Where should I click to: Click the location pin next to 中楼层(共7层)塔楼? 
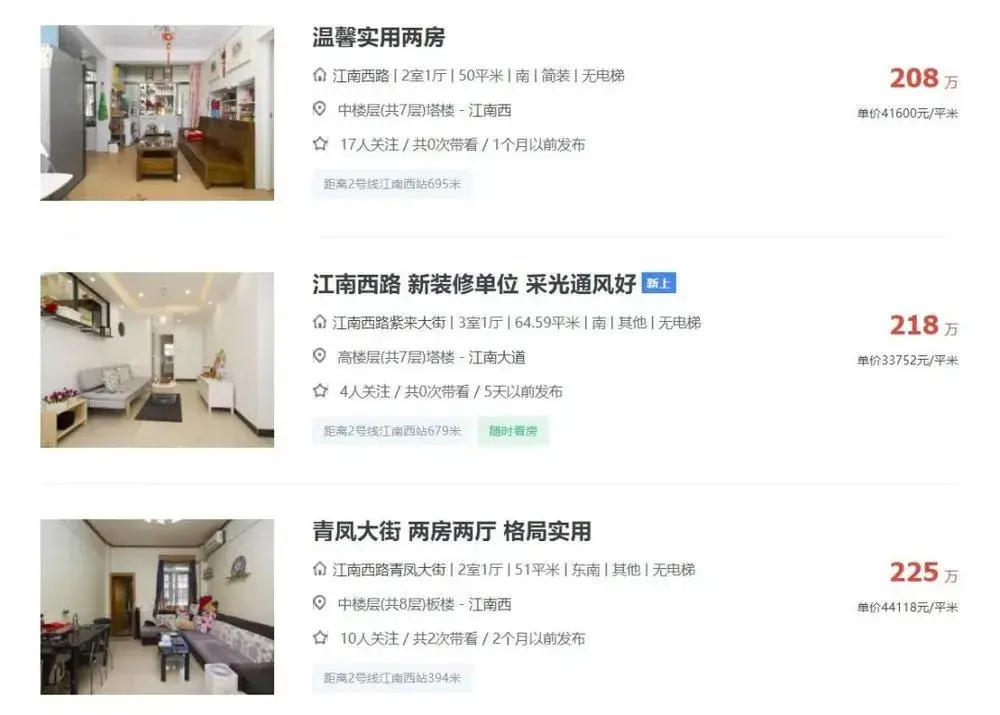tap(320, 109)
